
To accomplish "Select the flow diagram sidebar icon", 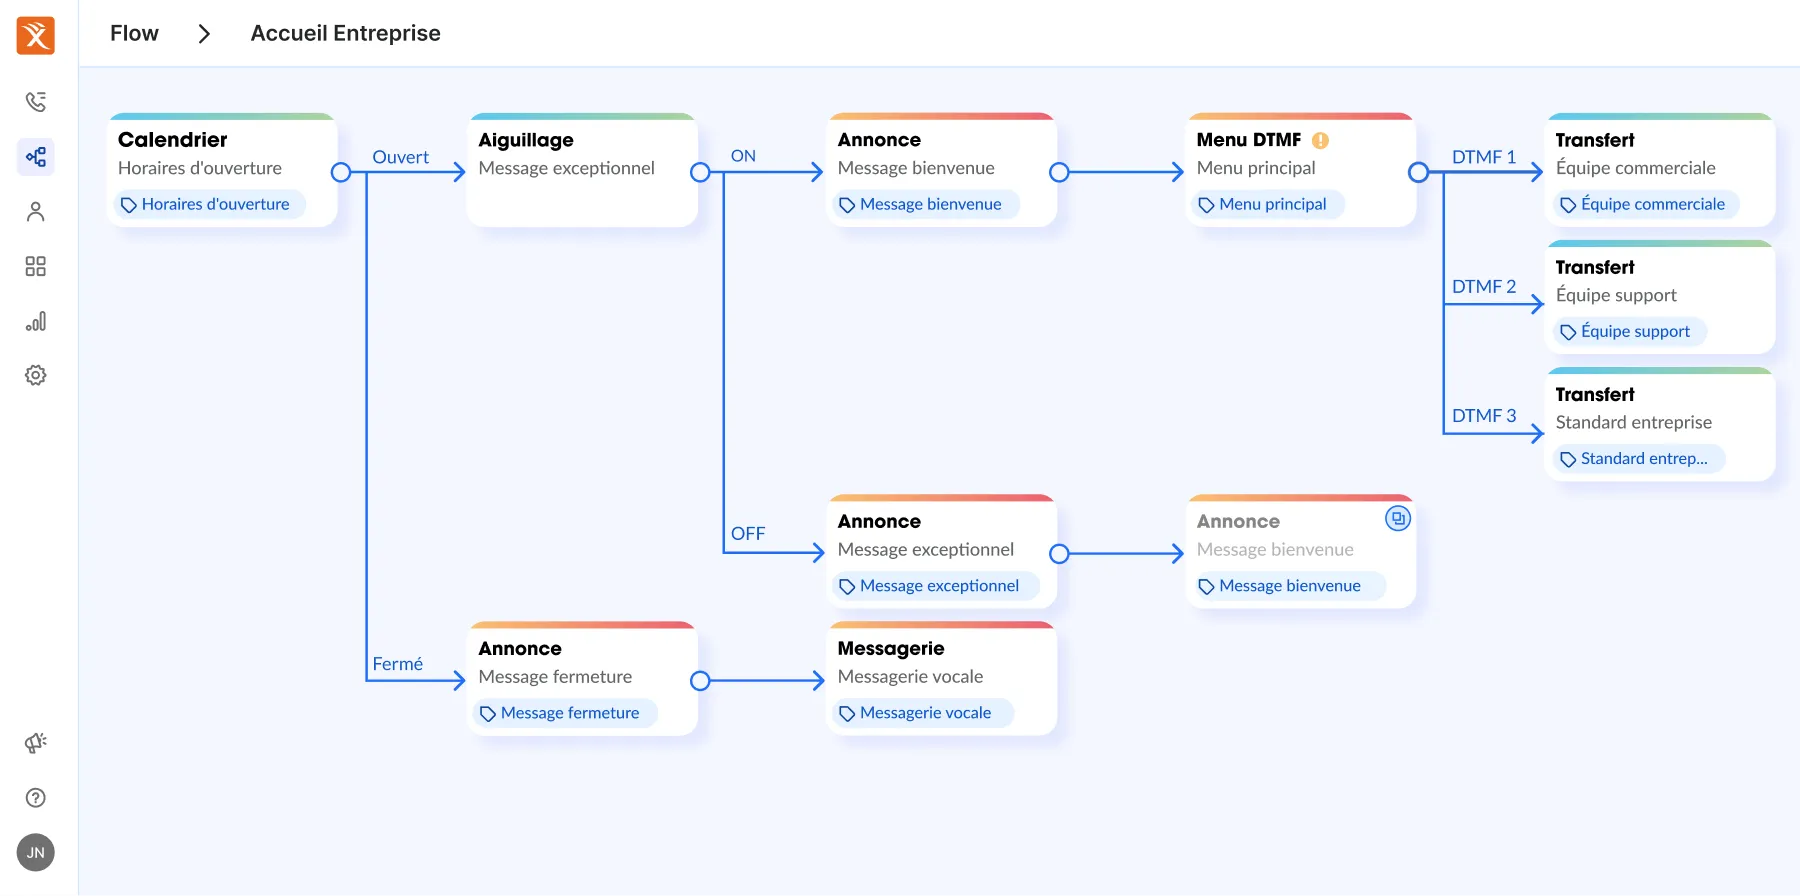I will pyautogui.click(x=36, y=157).
